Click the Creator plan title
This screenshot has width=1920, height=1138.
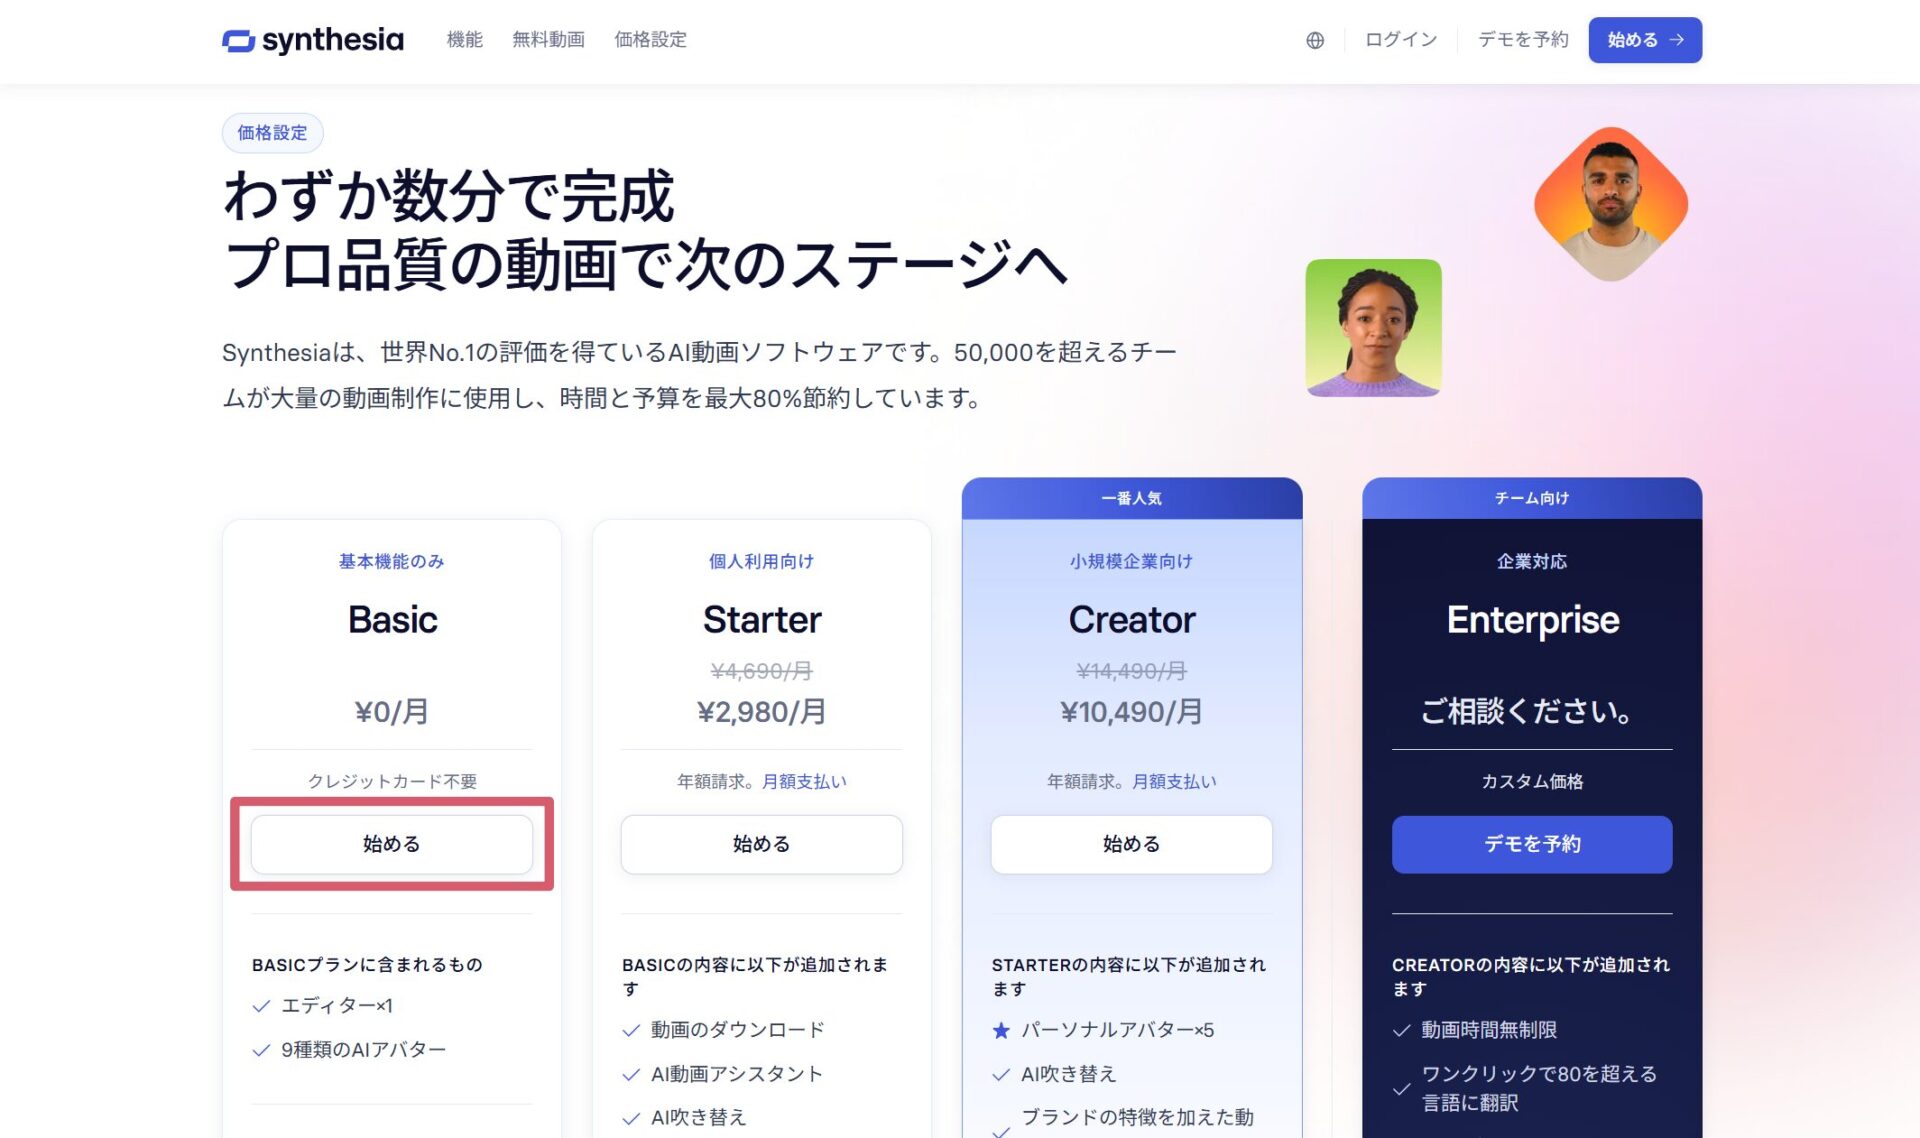point(1132,620)
